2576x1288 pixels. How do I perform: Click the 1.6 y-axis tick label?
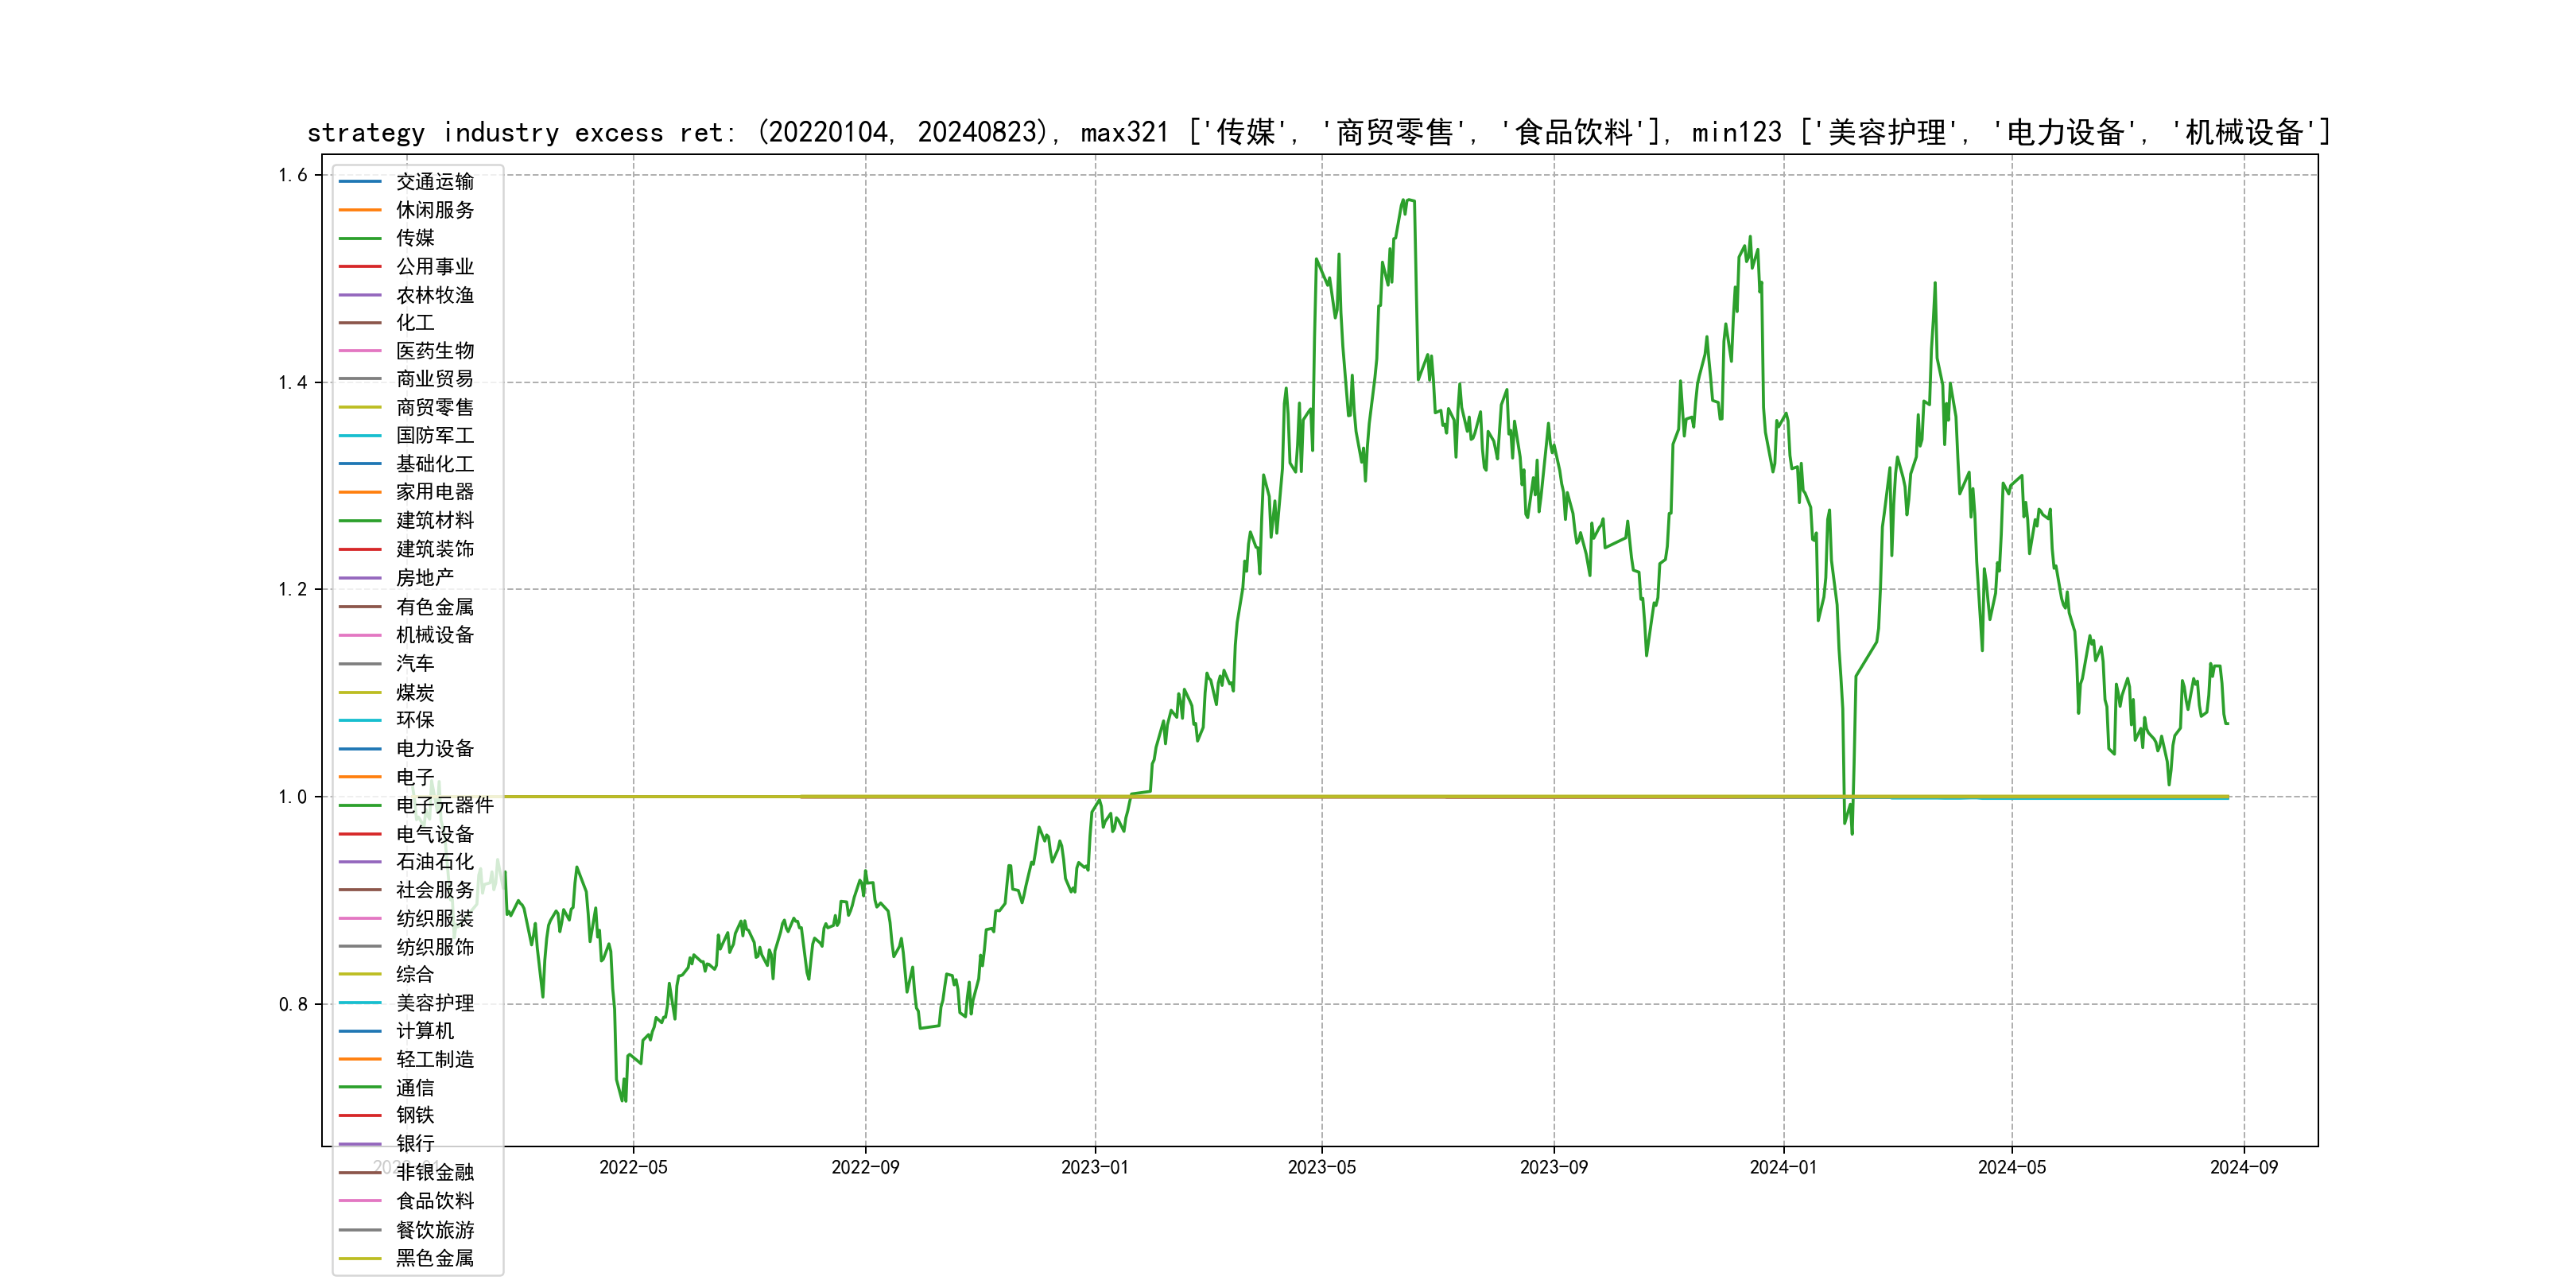click(293, 175)
